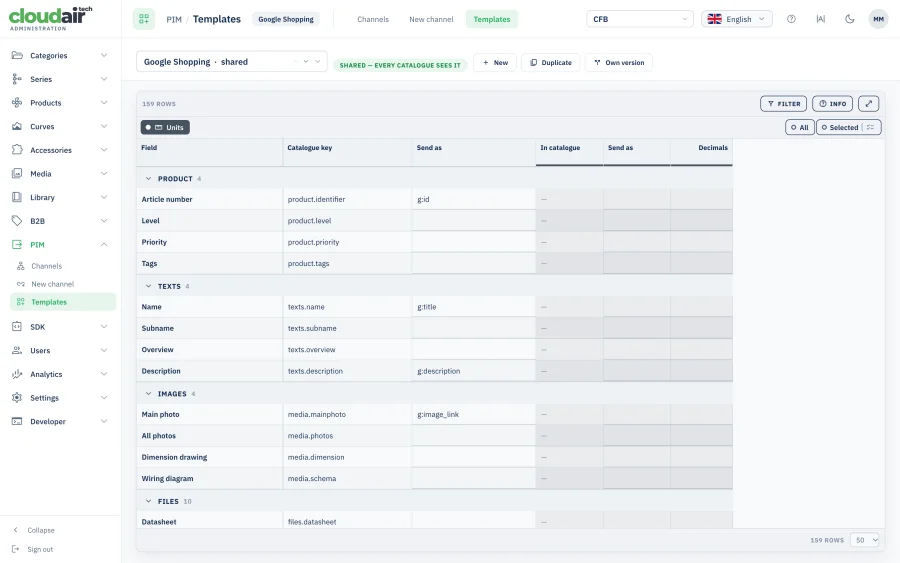Edit the Send as field with g:id

click(474, 199)
